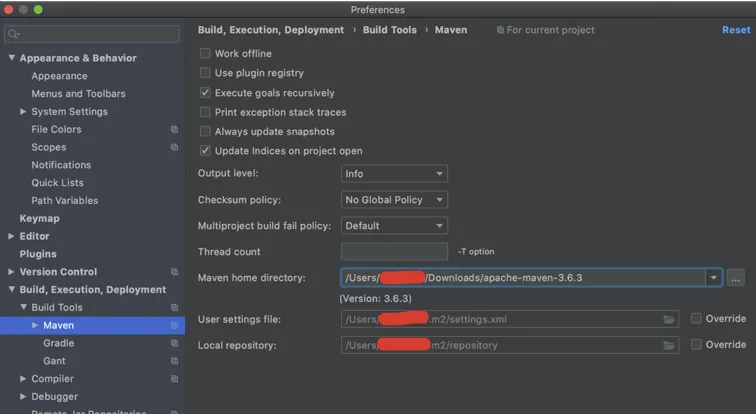
Task: Toggle Override for User settings file
Action: pyautogui.click(x=696, y=319)
